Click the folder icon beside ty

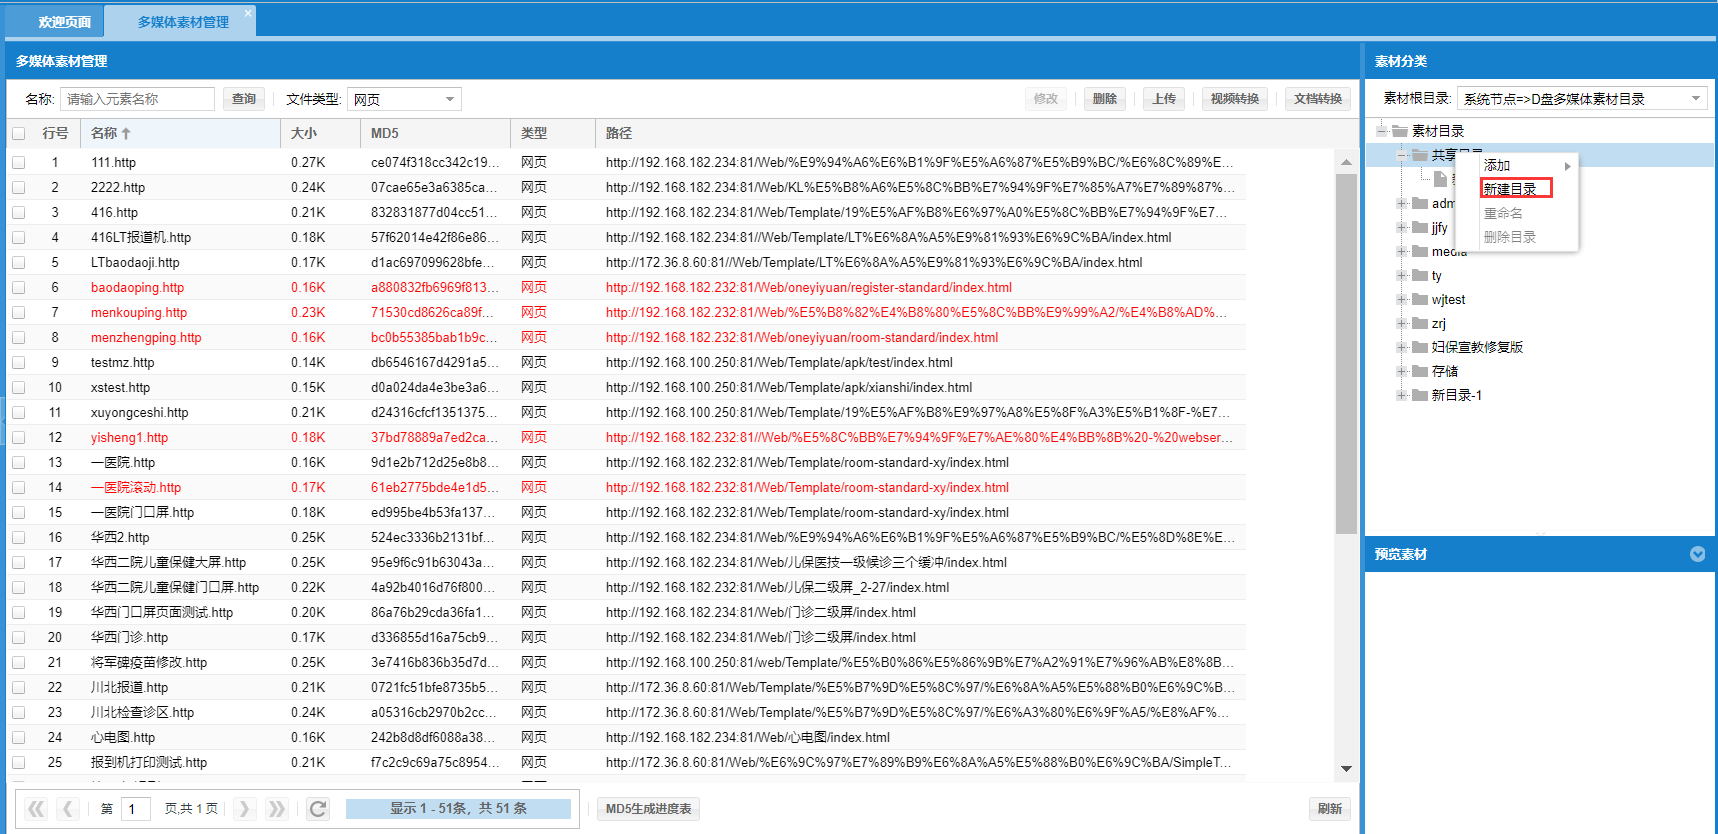coord(1420,275)
